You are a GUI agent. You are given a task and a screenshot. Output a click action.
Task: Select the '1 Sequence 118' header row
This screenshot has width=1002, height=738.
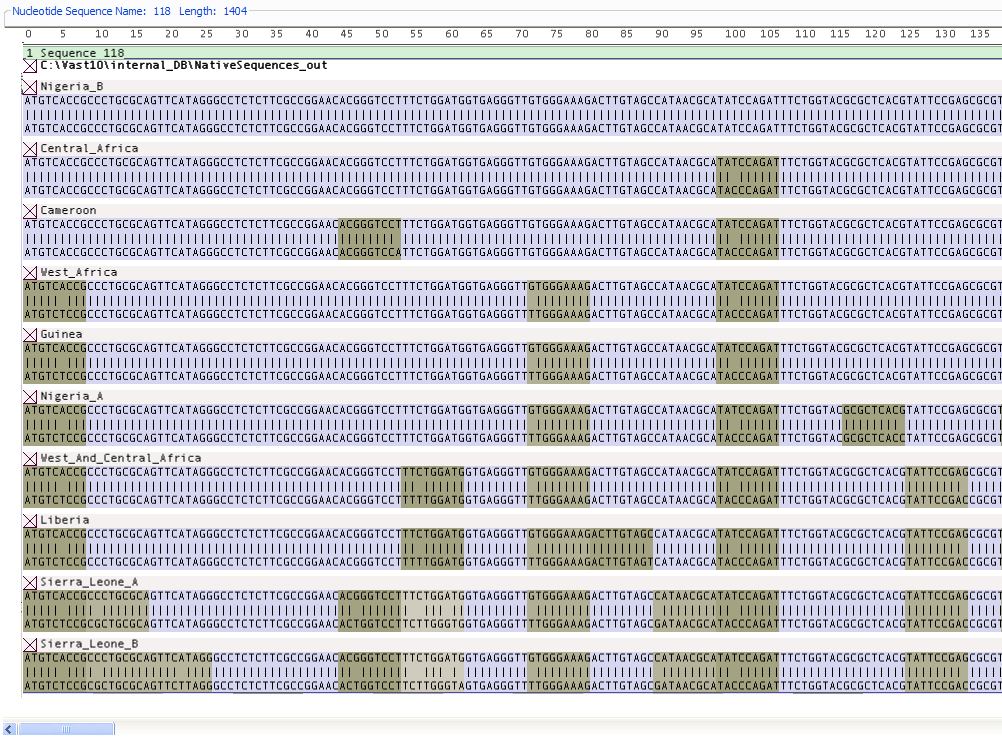pyautogui.click(x=512, y=53)
